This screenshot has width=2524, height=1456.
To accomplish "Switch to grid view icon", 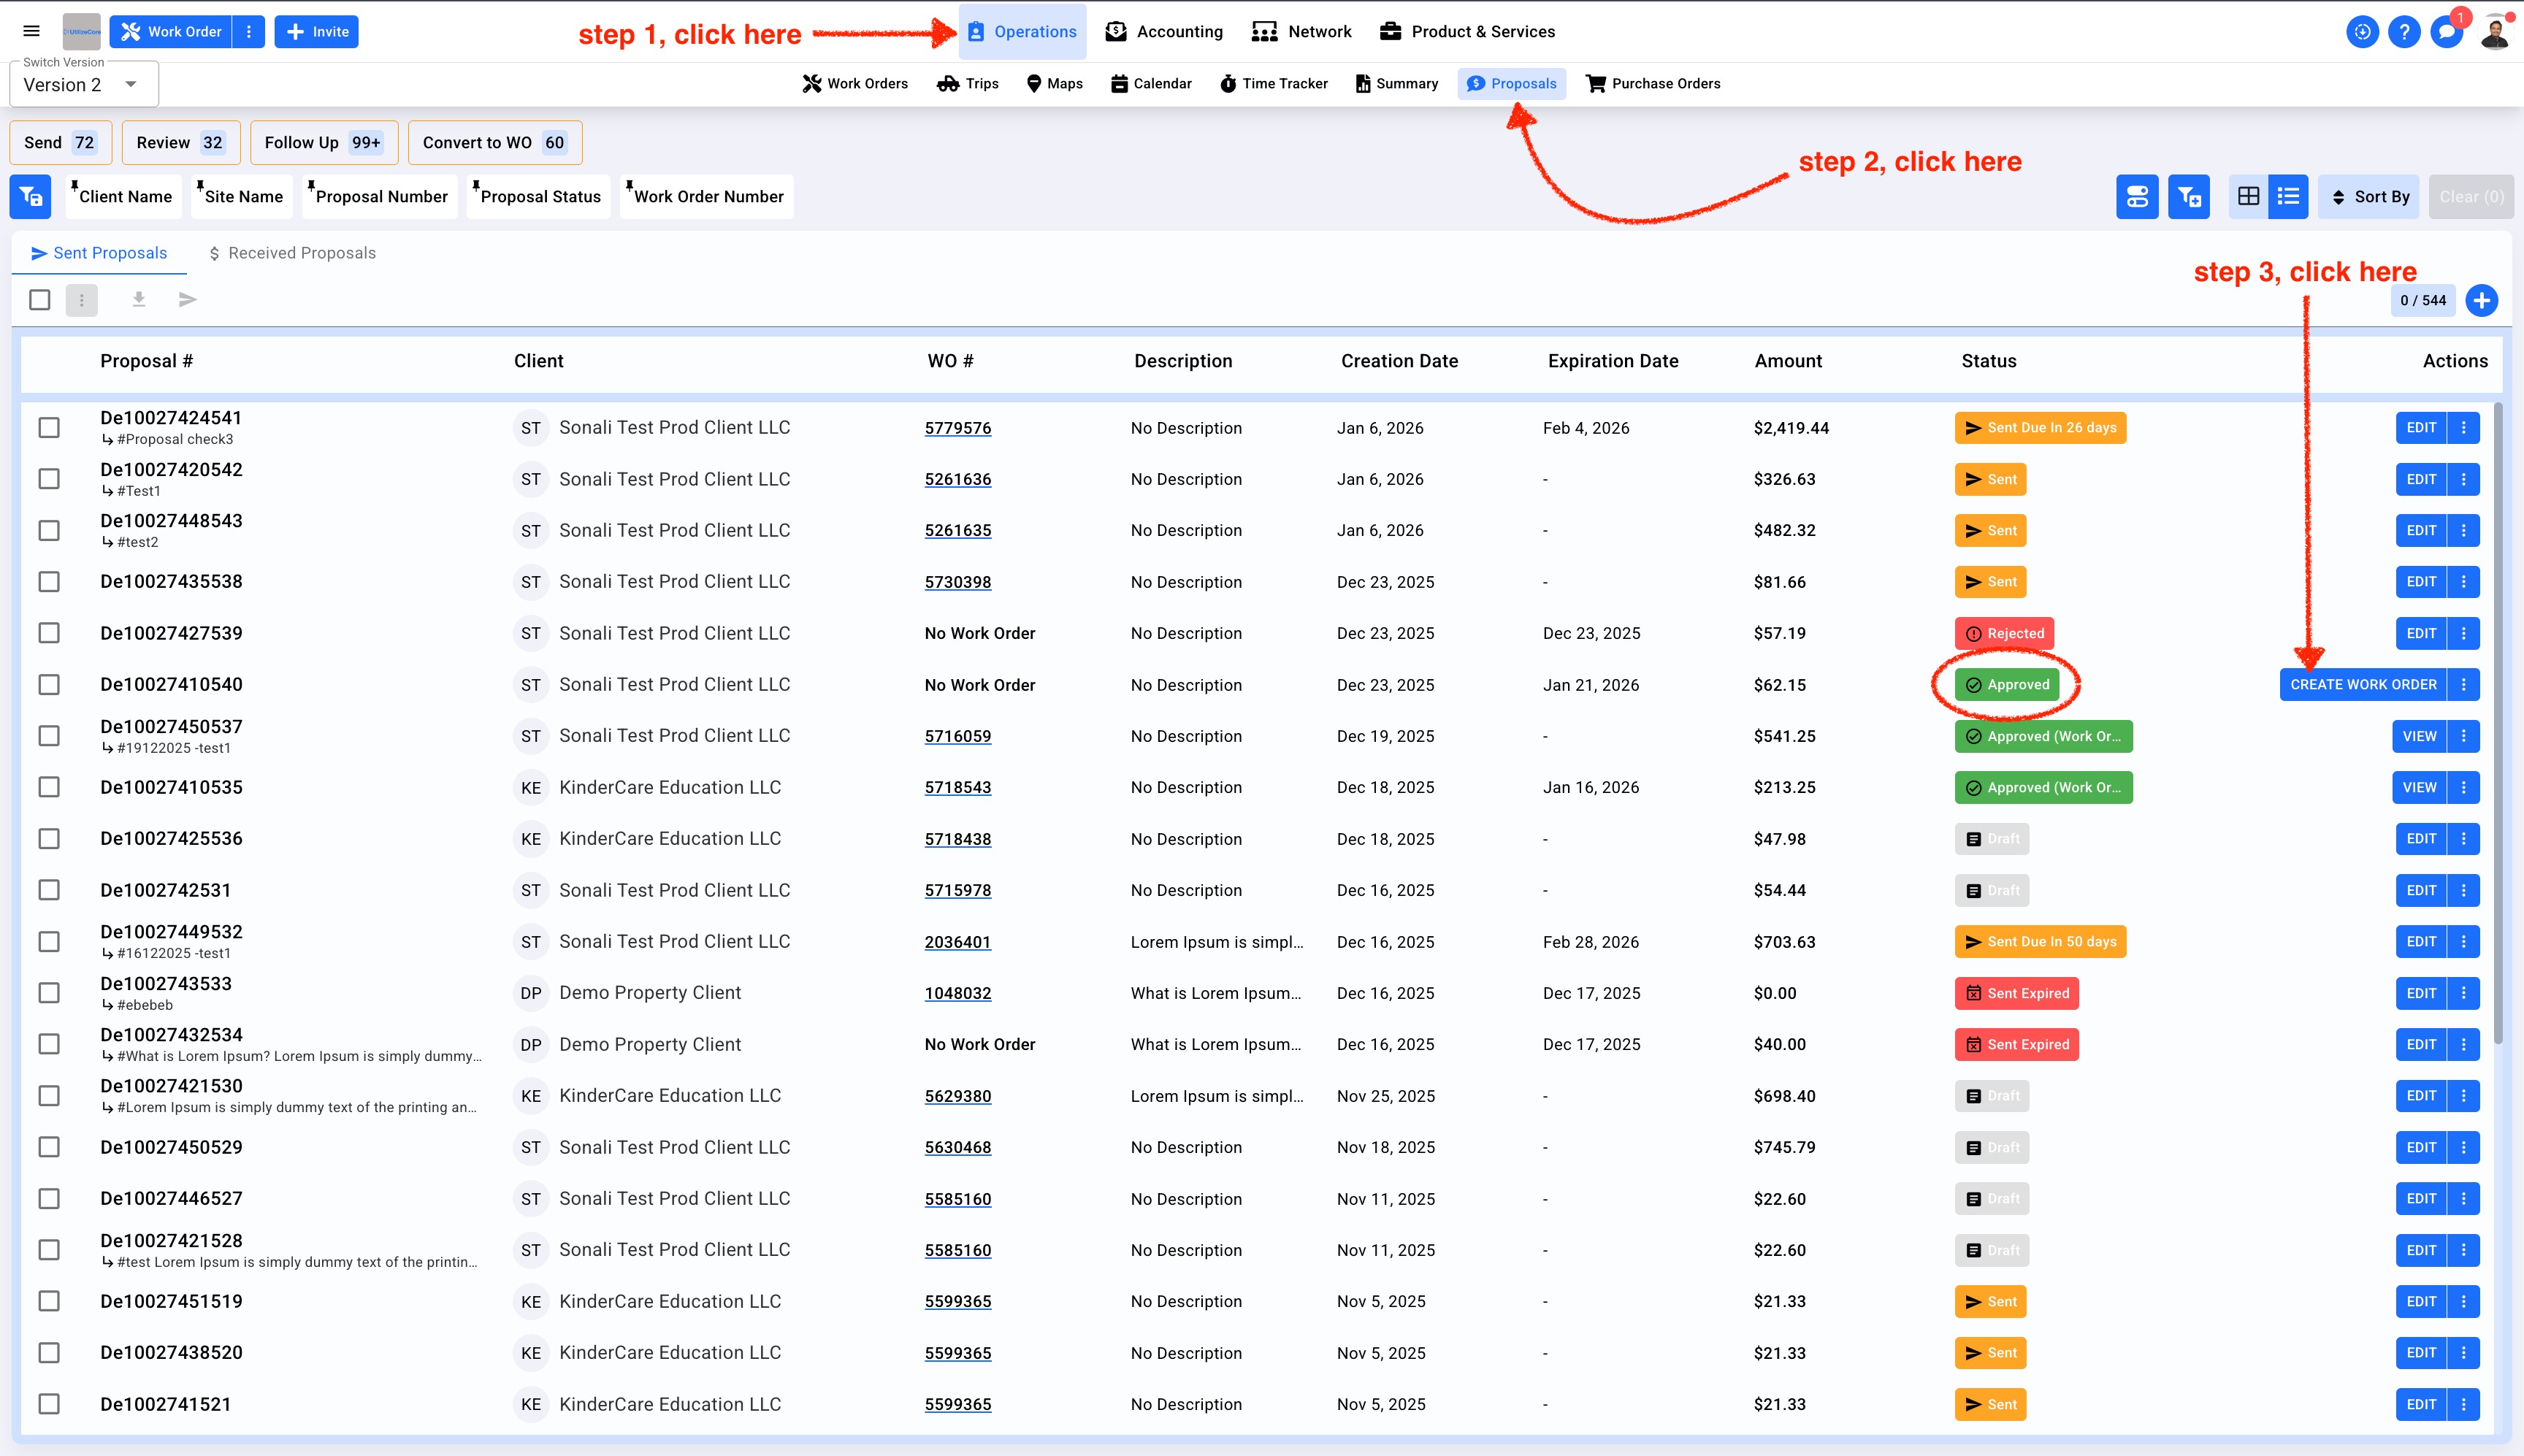I will 2248,196.
